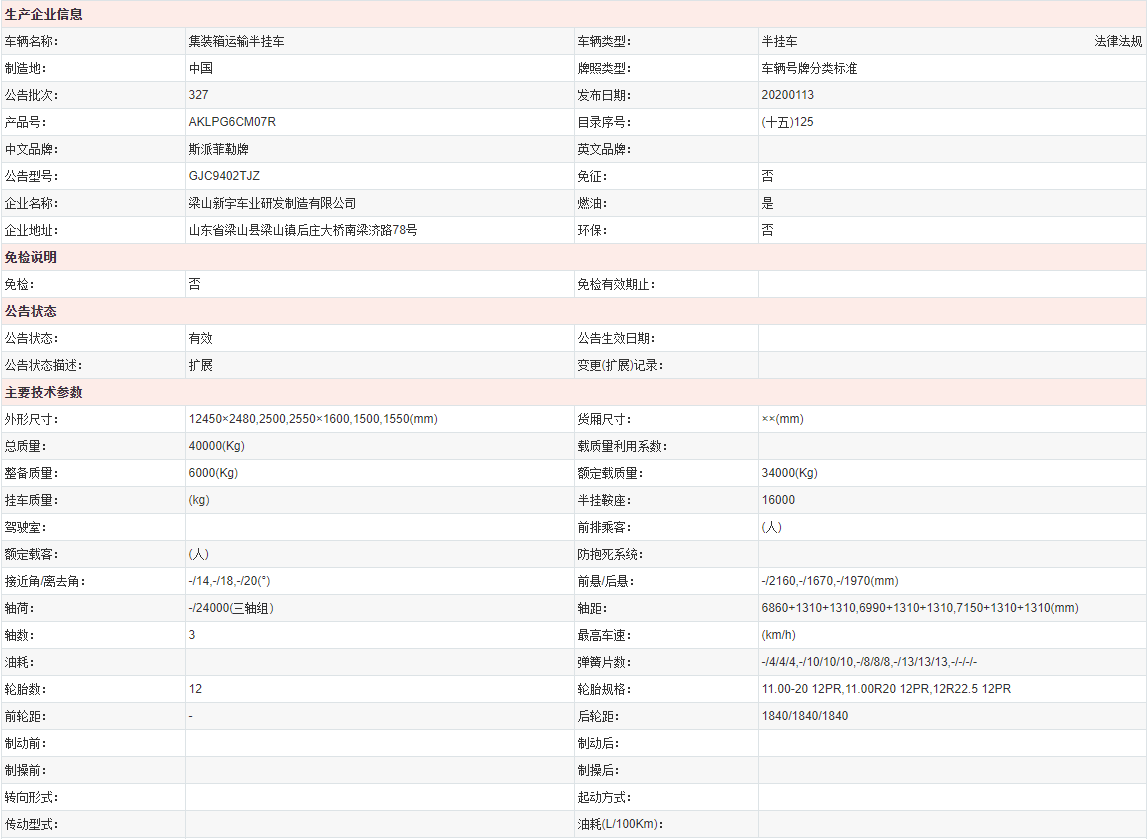
Task: Click the rated load 34000(Kg) value
Action: (x=789, y=473)
